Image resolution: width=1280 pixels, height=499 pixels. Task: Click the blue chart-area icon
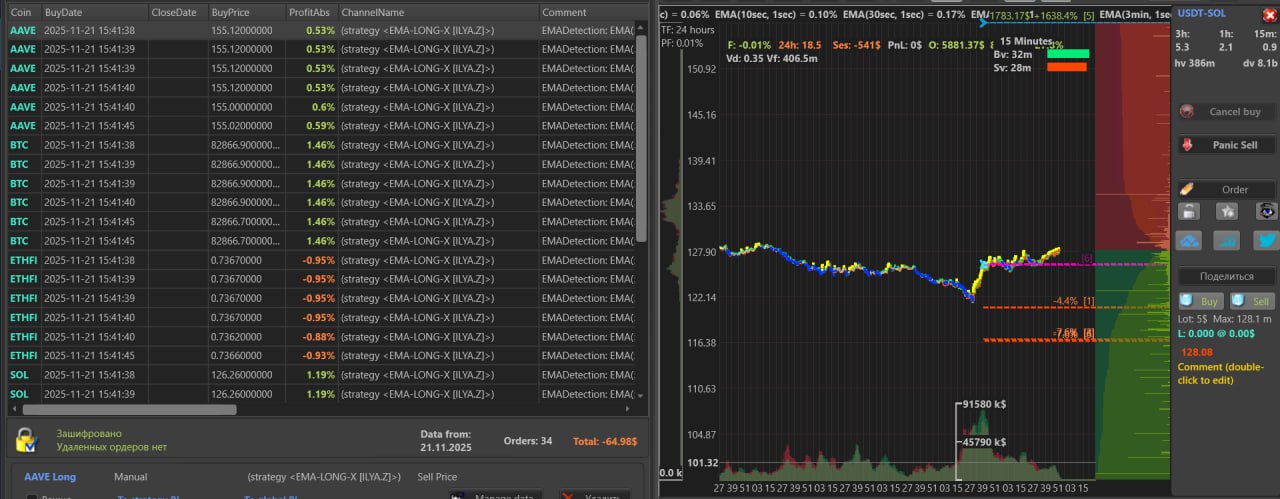point(1227,241)
